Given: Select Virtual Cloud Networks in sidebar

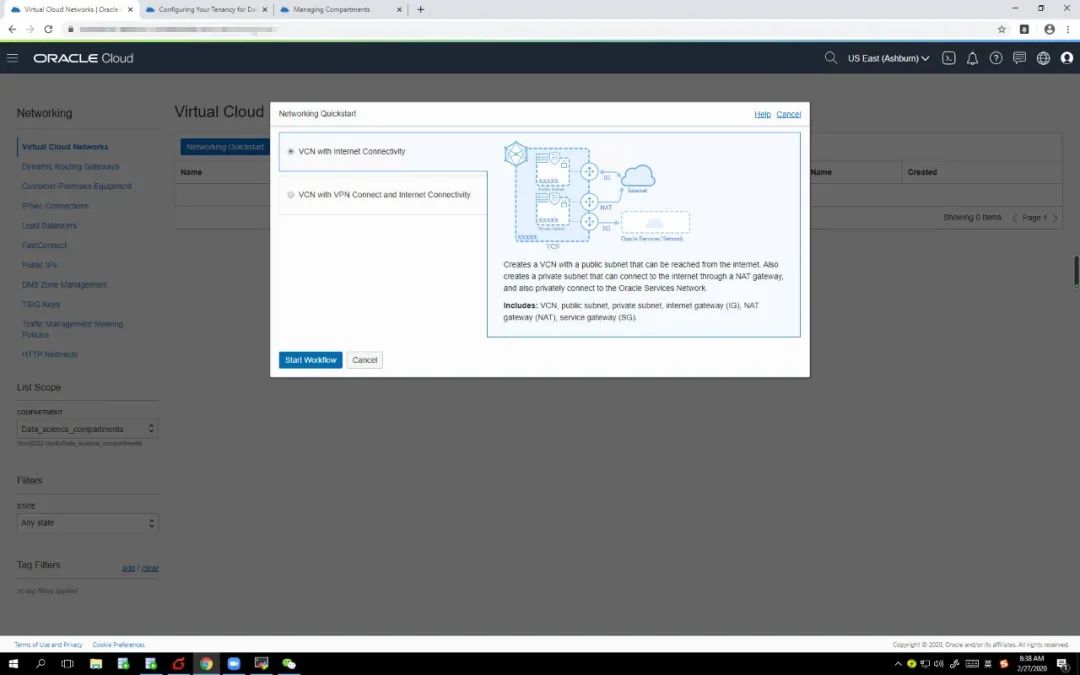Looking at the screenshot, I should pos(65,147).
